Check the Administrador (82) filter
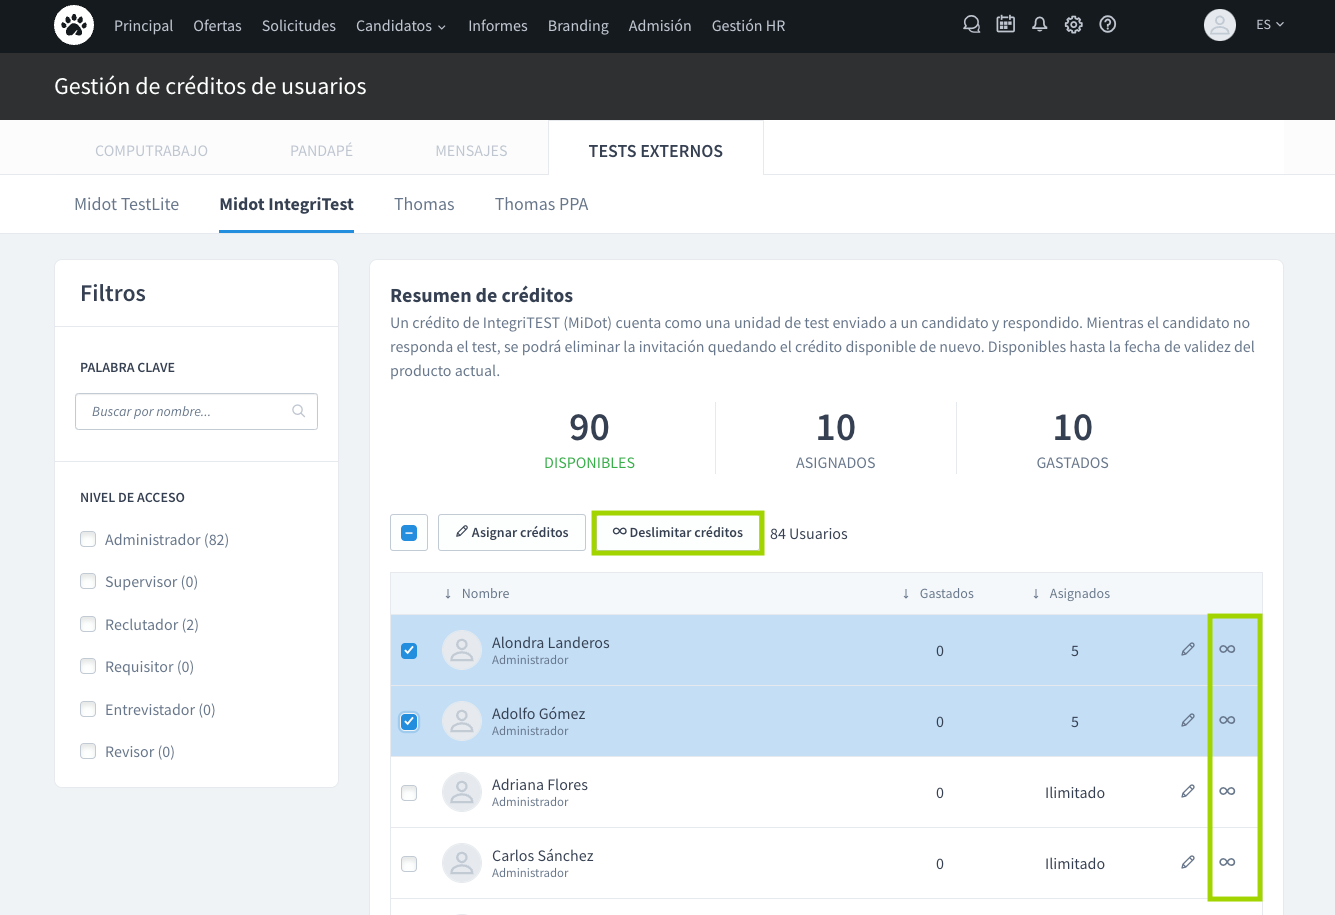The width and height of the screenshot is (1335, 915). [x=88, y=539]
